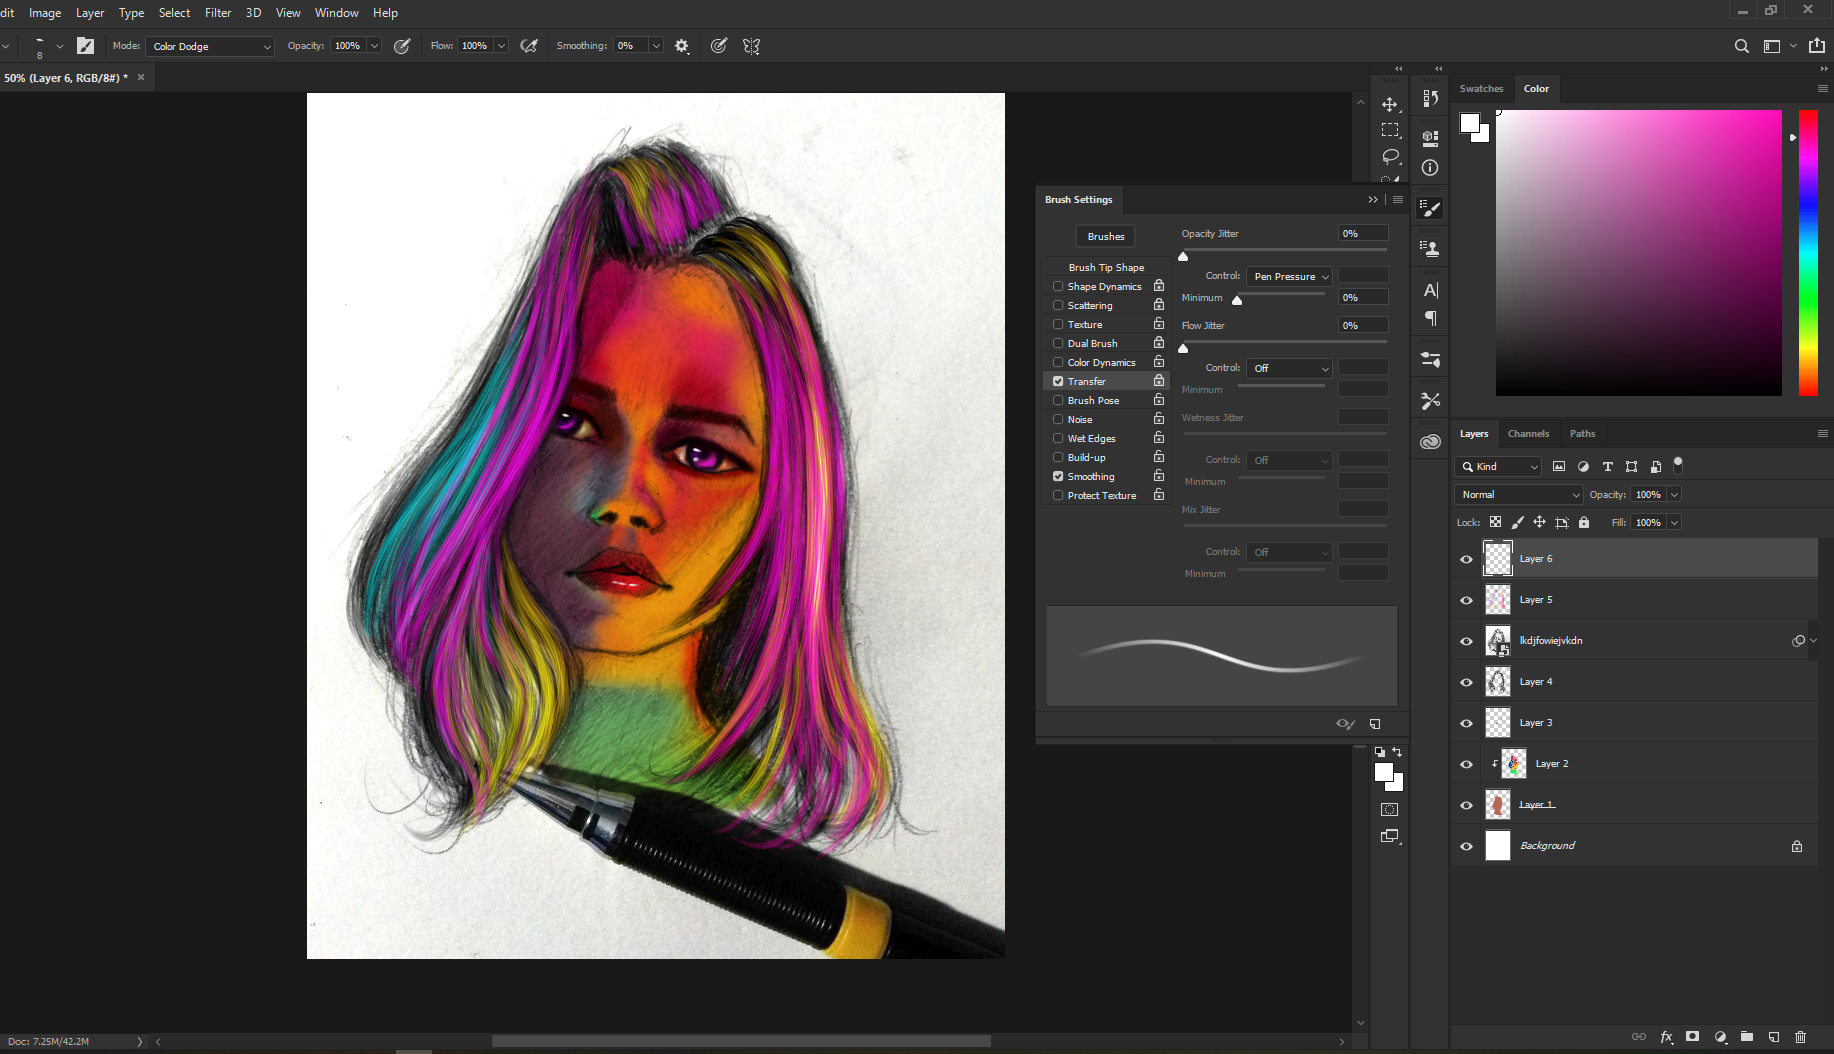1834x1054 pixels.
Task: Click the color picker field
Action: pos(1638,252)
